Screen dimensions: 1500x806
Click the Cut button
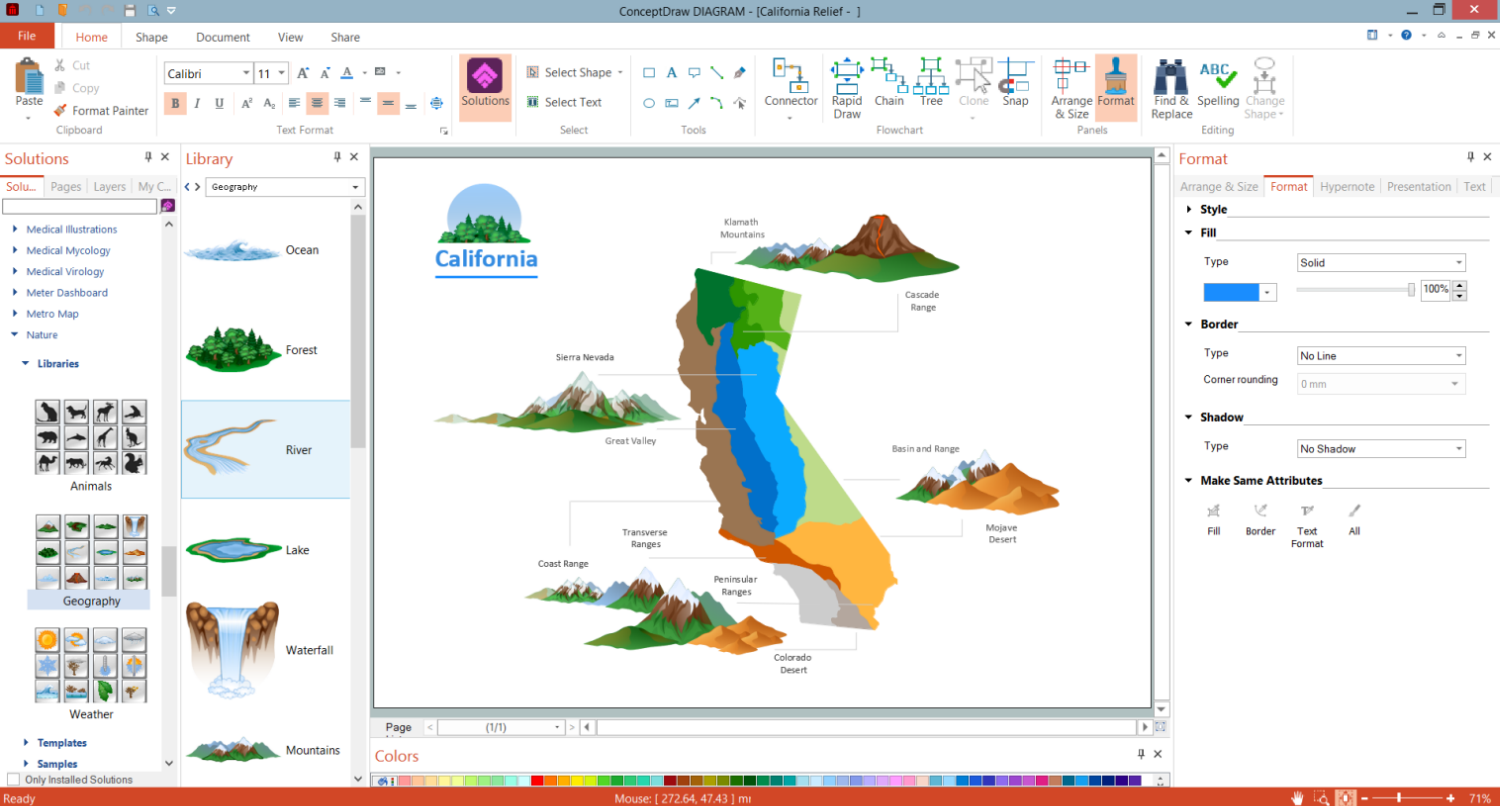click(72, 66)
